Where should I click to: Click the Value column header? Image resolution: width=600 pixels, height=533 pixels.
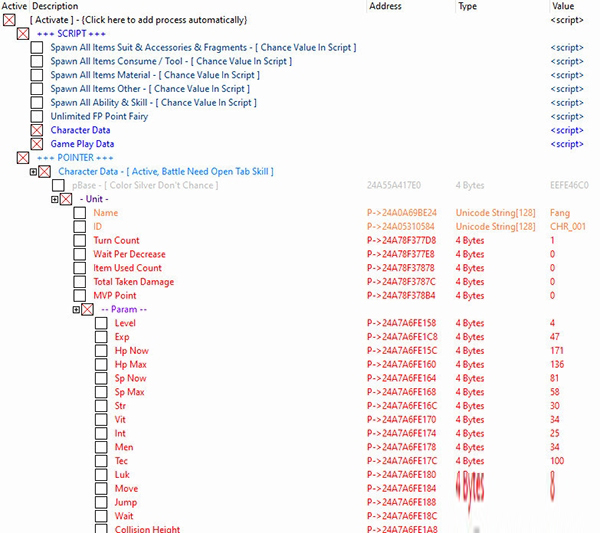point(563,6)
